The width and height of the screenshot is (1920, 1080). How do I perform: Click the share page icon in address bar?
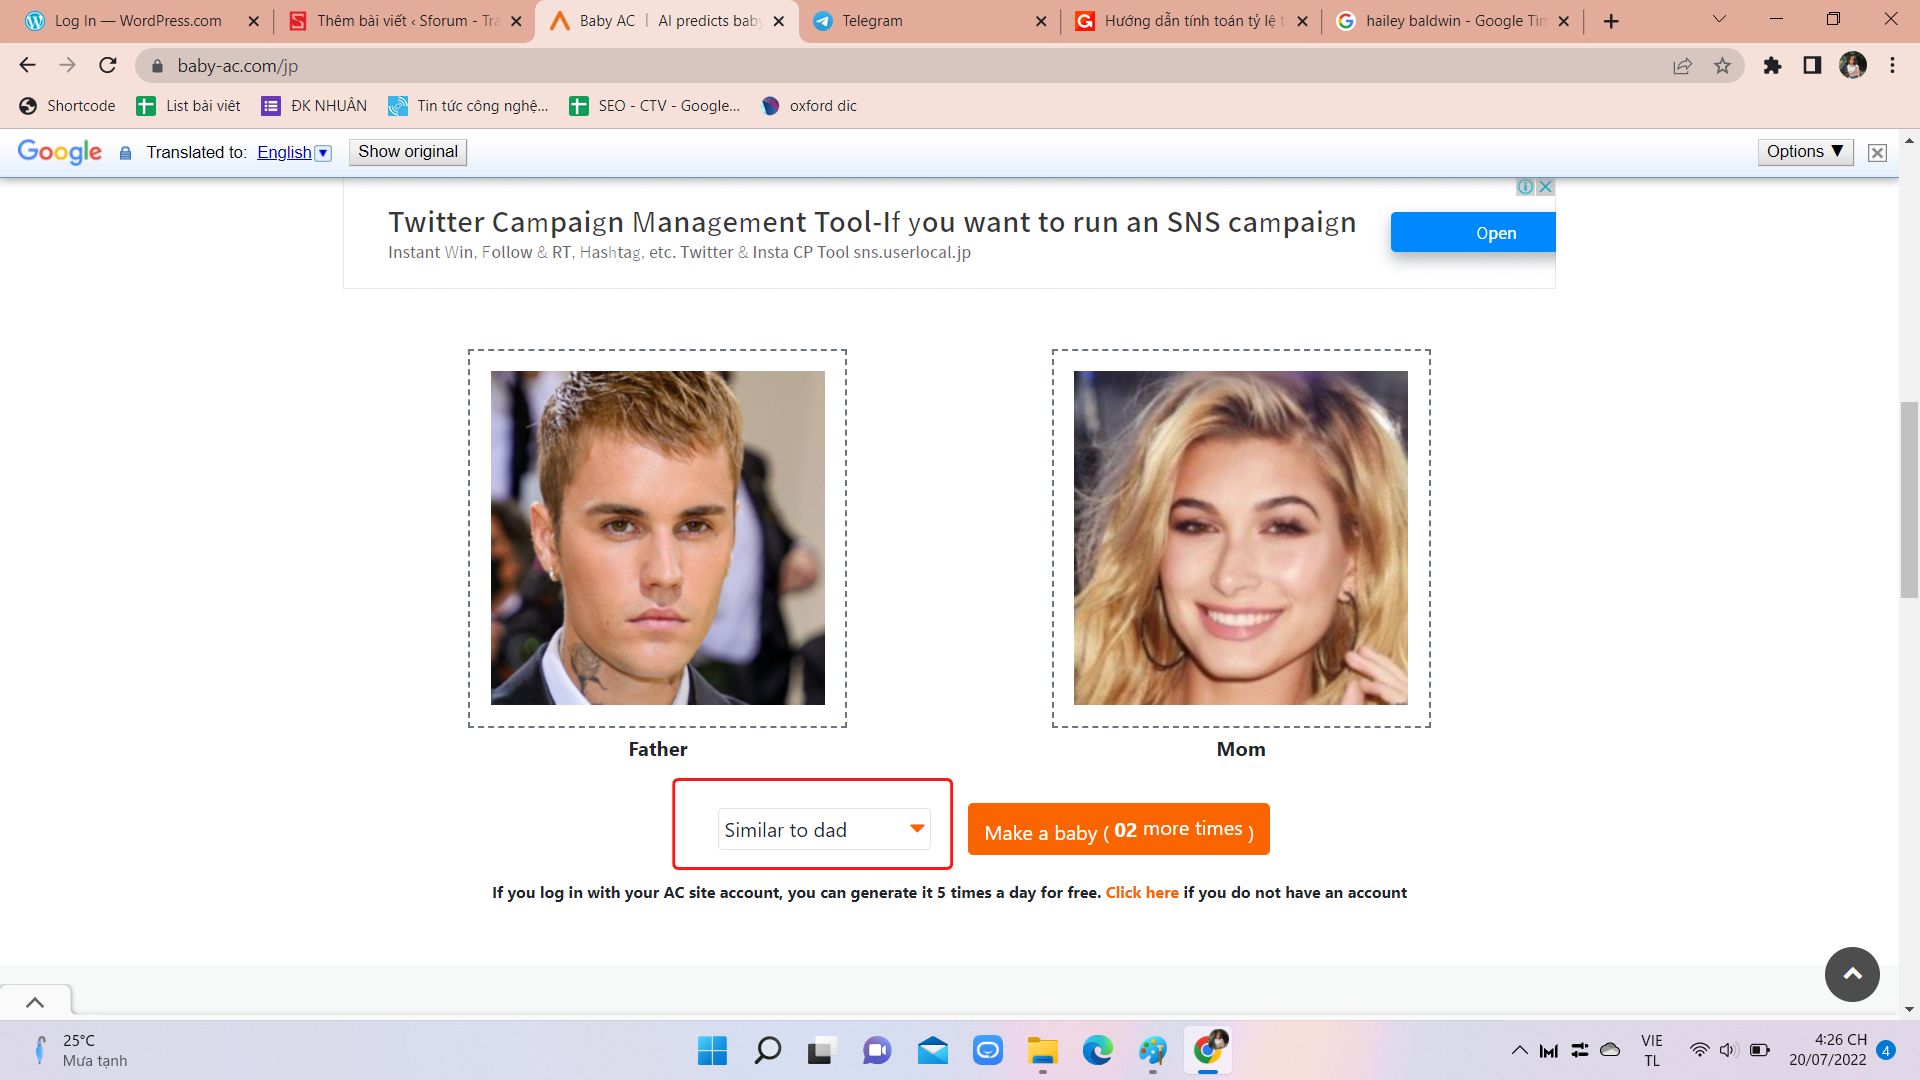(x=1682, y=66)
